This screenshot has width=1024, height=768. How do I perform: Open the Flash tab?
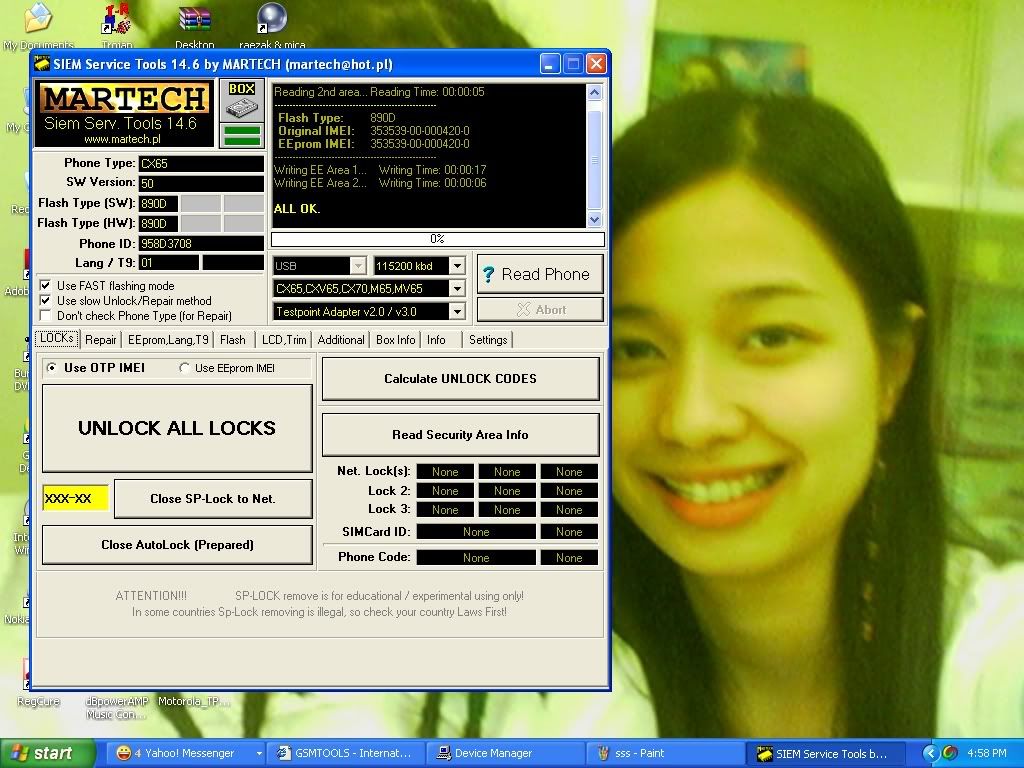pyautogui.click(x=232, y=340)
